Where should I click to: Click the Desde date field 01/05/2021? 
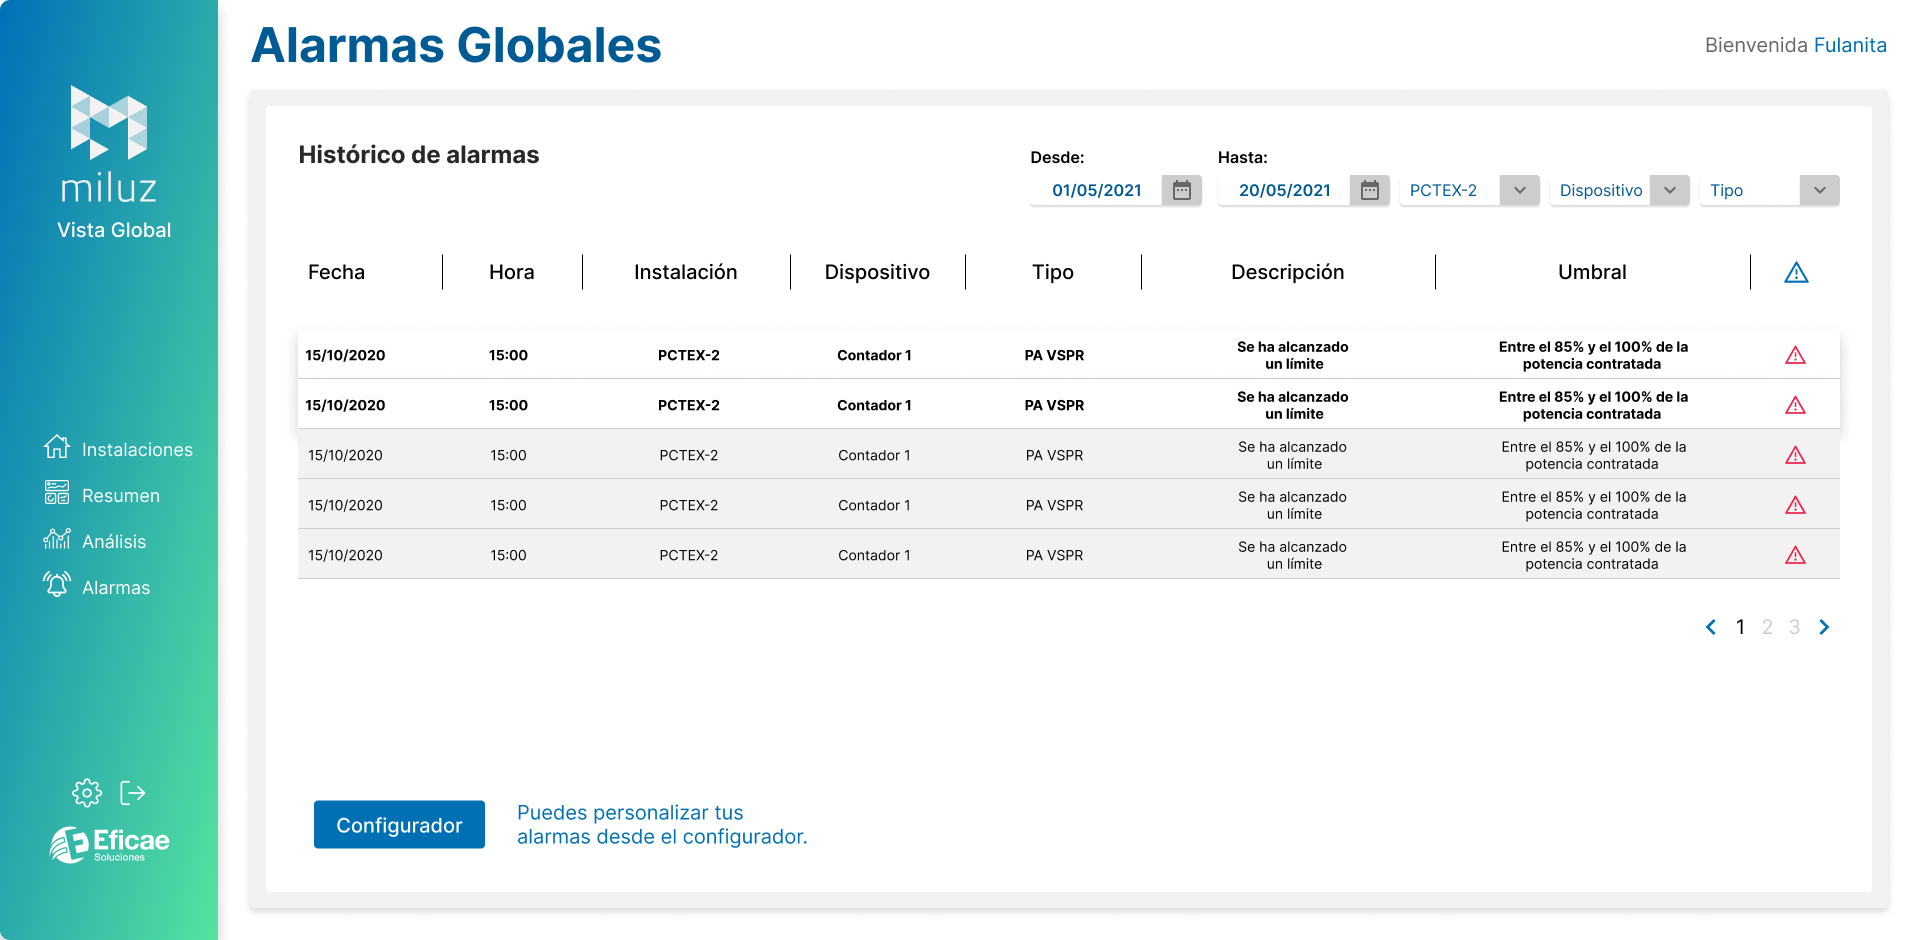(1096, 190)
